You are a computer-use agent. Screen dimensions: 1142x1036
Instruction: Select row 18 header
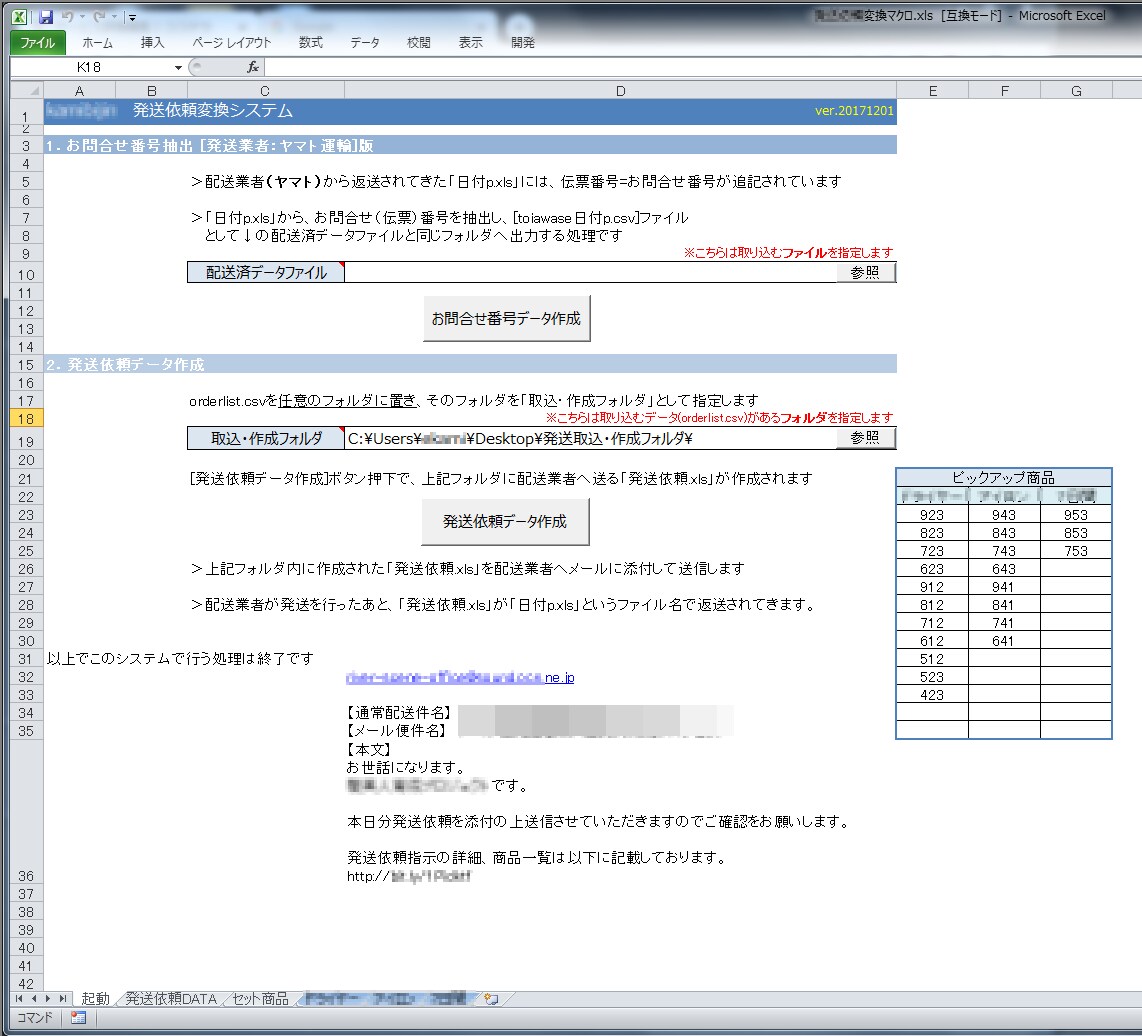[27, 419]
